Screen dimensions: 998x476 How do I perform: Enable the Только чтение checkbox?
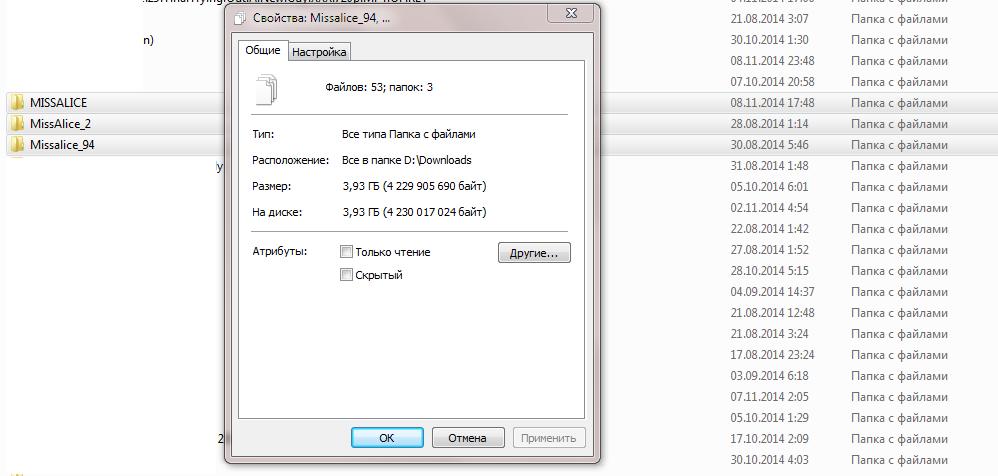[346, 252]
